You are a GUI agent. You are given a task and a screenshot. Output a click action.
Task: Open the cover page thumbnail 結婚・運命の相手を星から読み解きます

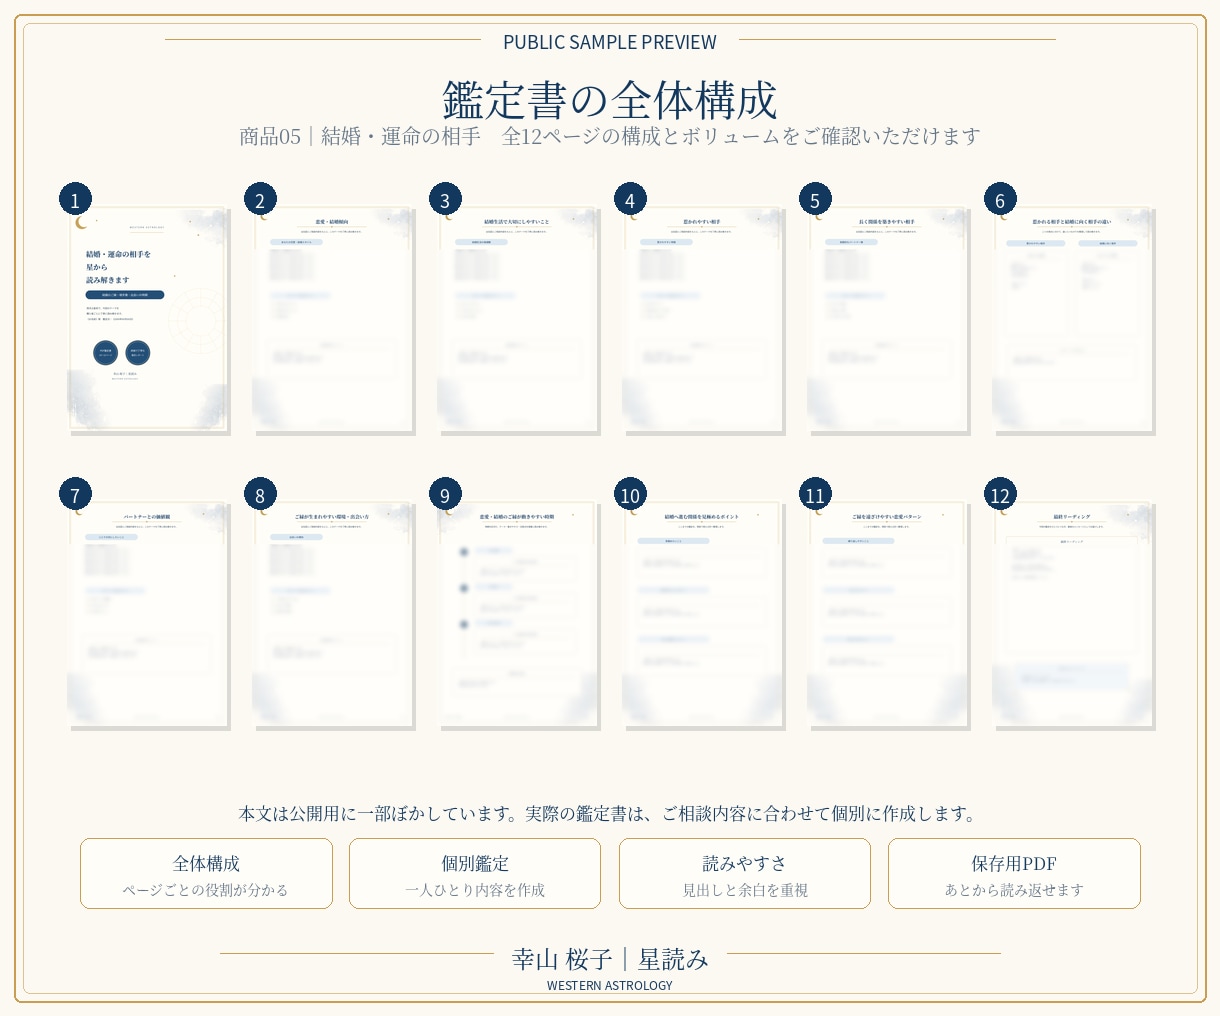(x=147, y=319)
